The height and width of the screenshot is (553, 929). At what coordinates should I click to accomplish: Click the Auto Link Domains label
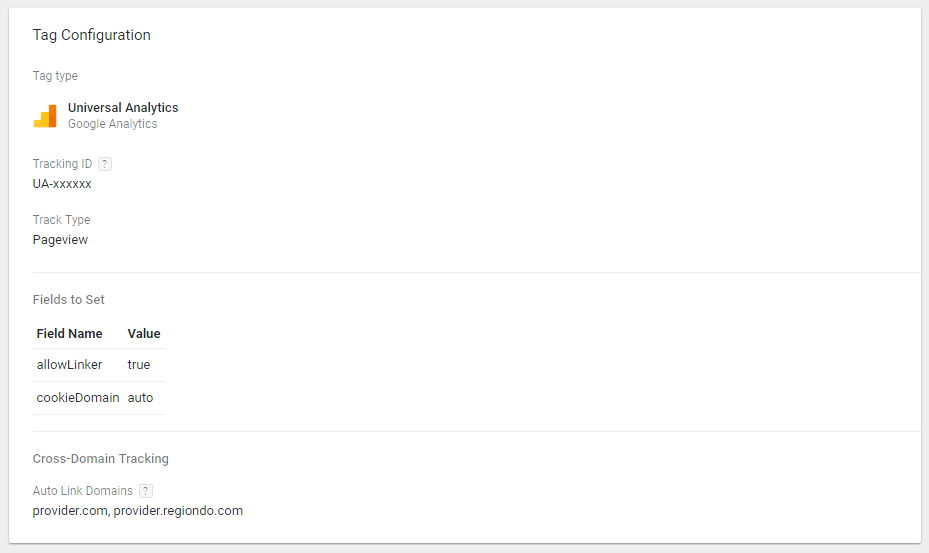(x=83, y=491)
